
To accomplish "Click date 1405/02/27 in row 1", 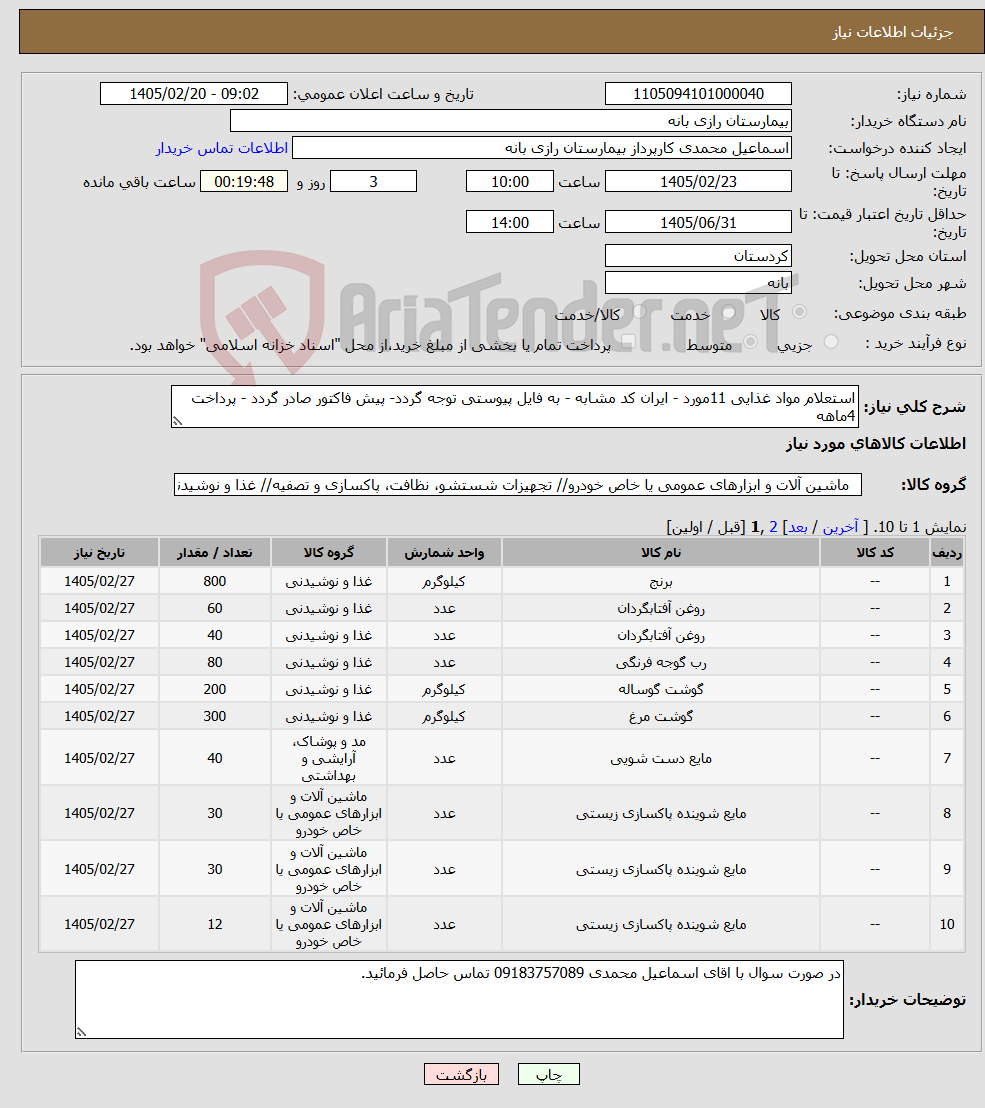I will click(99, 582).
